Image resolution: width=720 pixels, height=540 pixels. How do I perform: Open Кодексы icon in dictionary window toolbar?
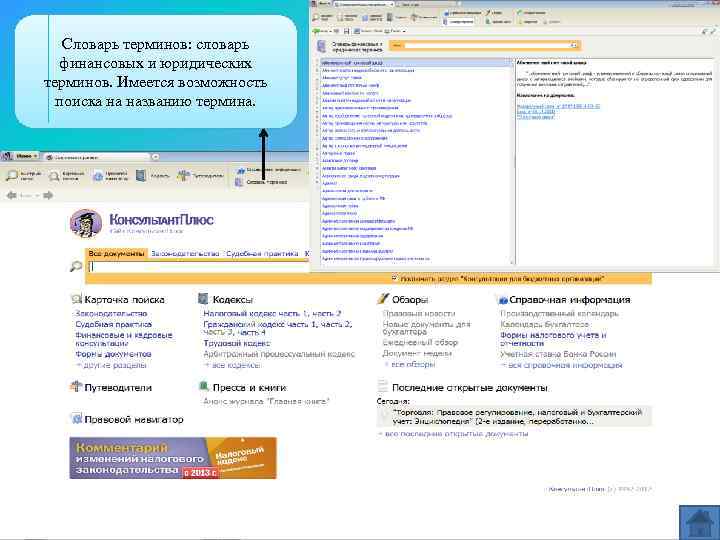(390, 17)
